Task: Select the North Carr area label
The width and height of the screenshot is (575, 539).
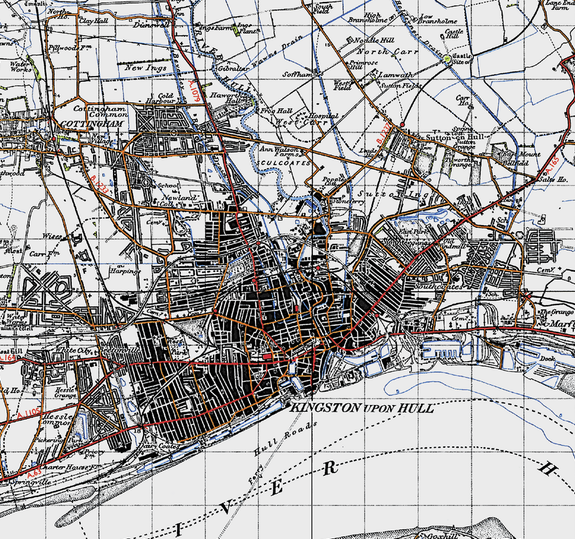Action: tap(387, 52)
